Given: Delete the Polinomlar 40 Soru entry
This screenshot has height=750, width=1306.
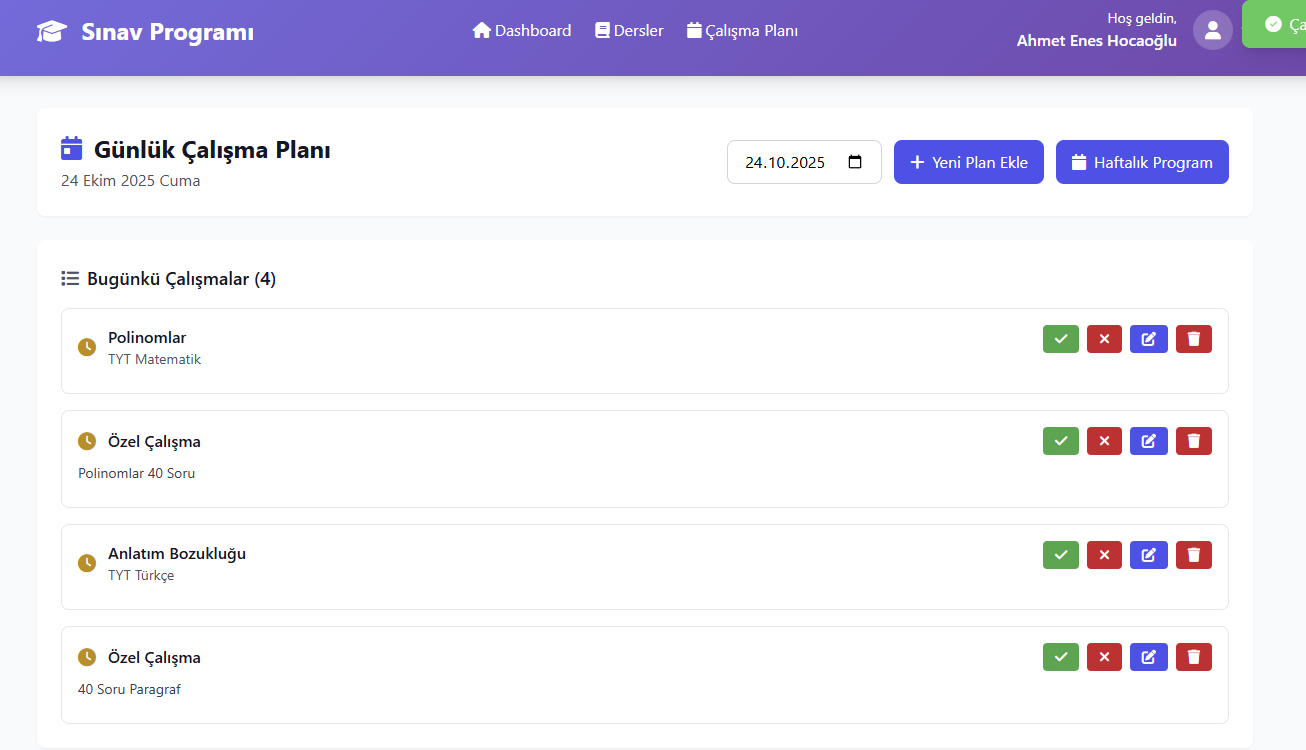Looking at the screenshot, I should [1193, 441].
